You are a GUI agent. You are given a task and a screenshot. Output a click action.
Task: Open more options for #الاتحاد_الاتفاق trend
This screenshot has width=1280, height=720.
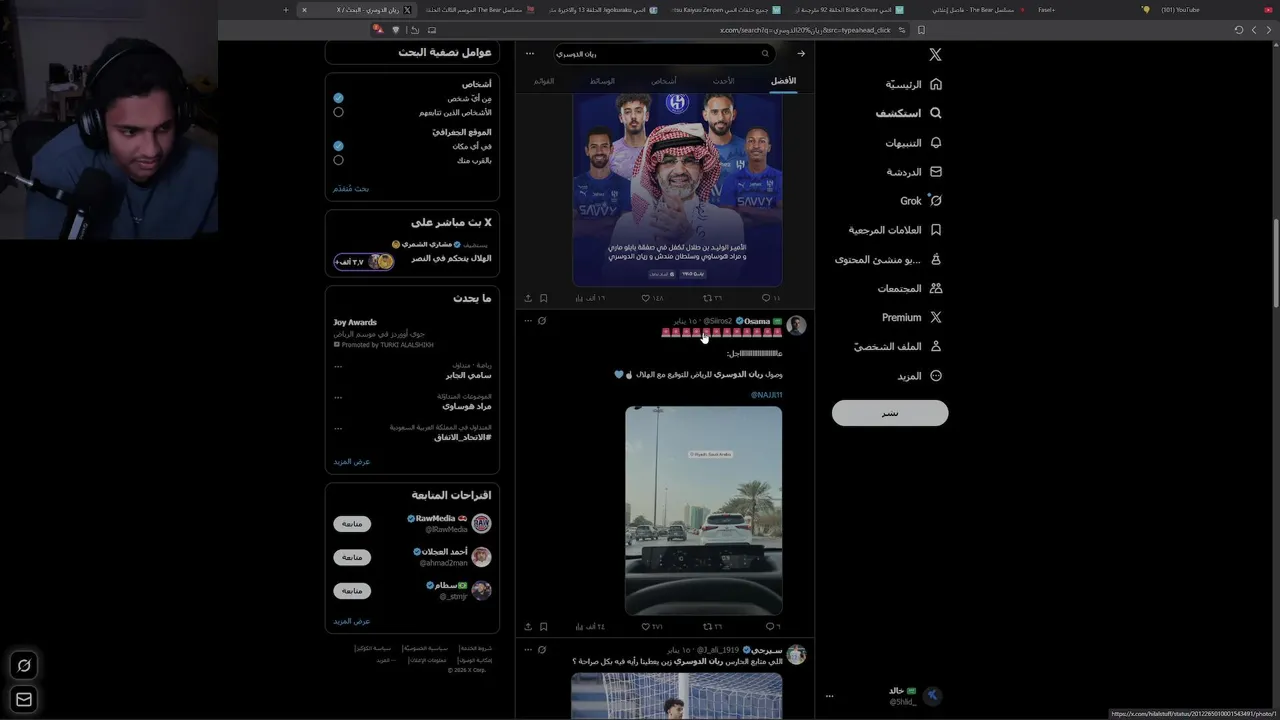click(x=338, y=429)
